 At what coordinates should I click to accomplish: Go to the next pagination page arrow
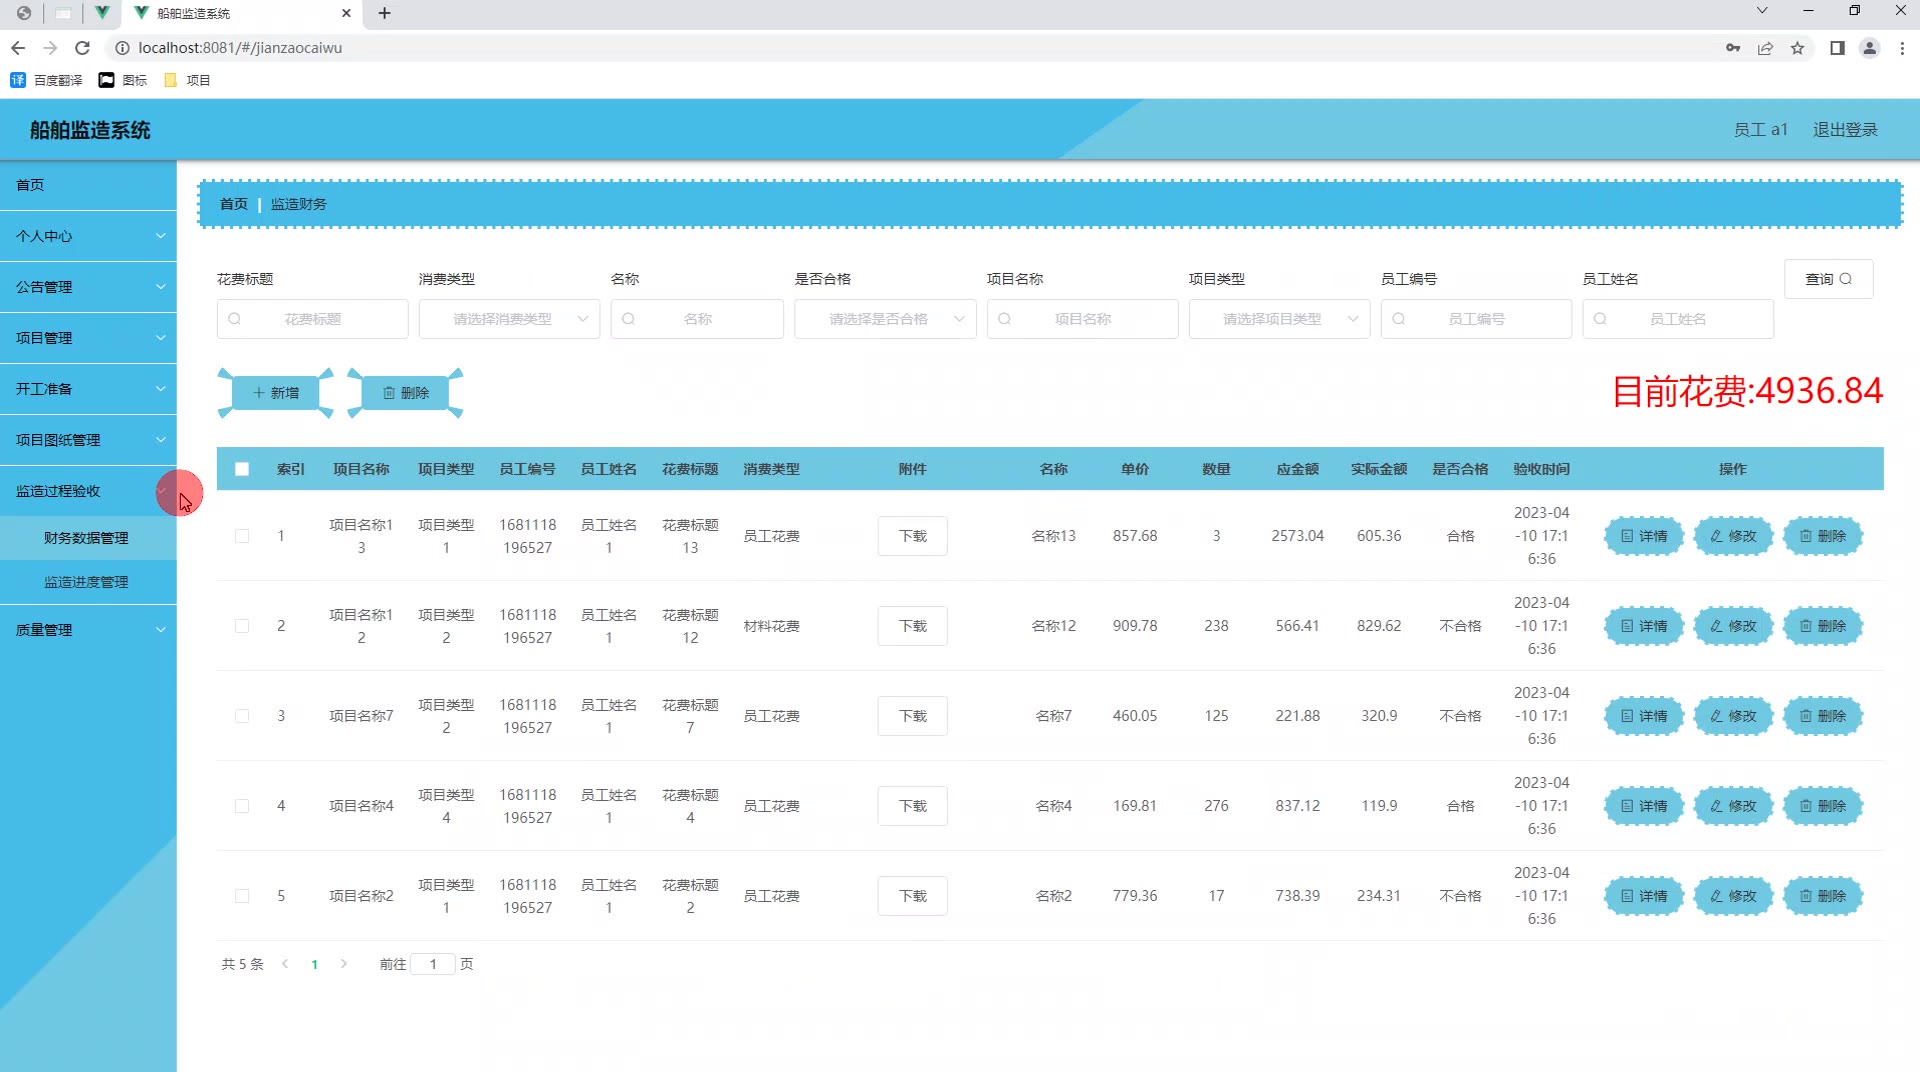click(x=344, y=964)
